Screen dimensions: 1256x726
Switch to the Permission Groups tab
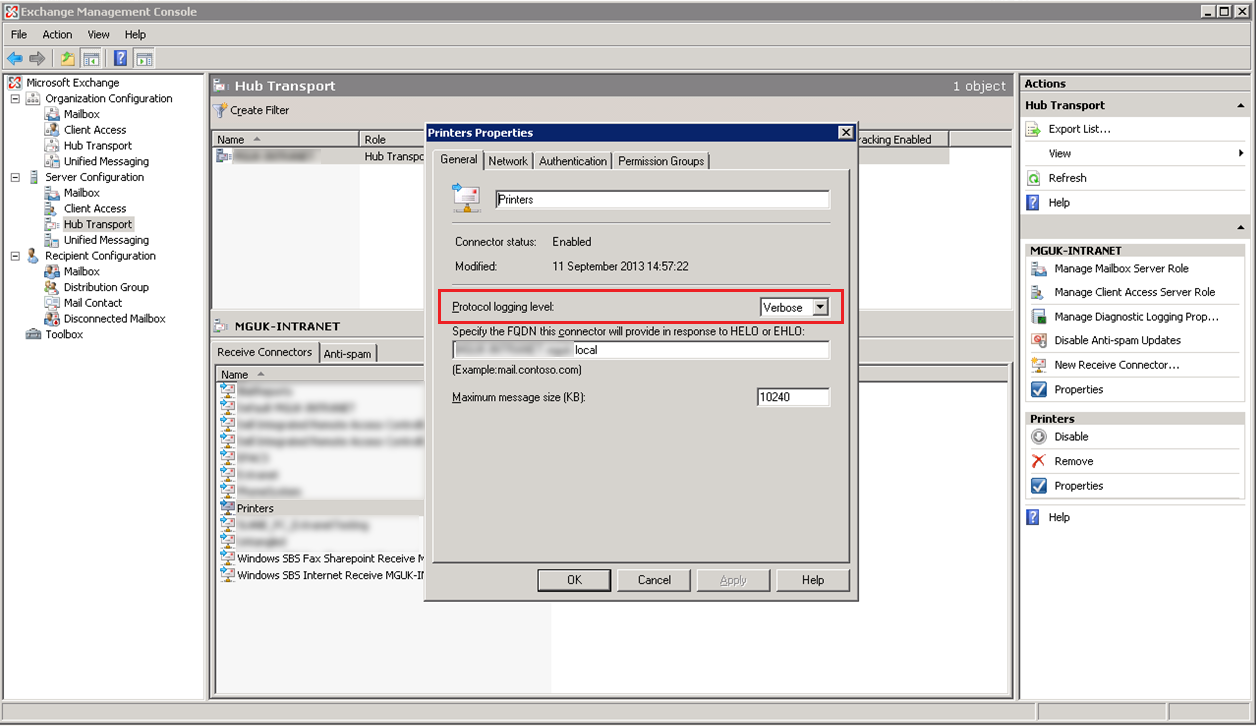coord(661,161)
